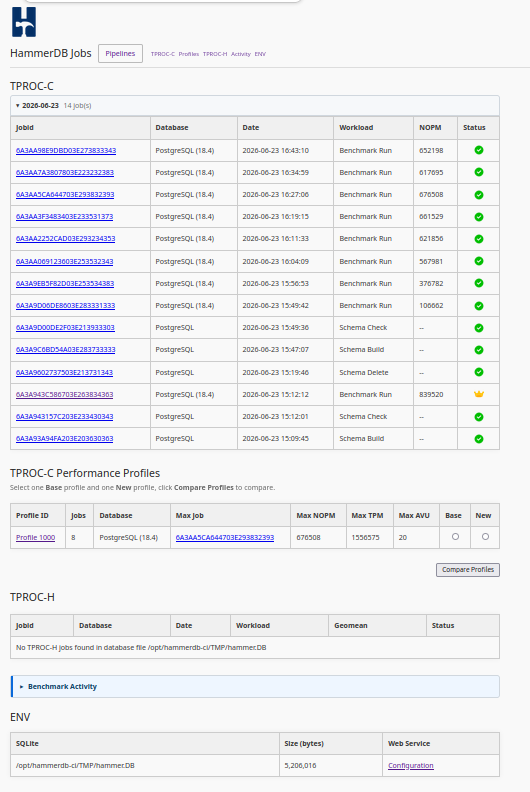Viewport: 530px width, 792px height.
Task: Open job 6A3AA3F3483403E233531373
Action: click(64, 217)
